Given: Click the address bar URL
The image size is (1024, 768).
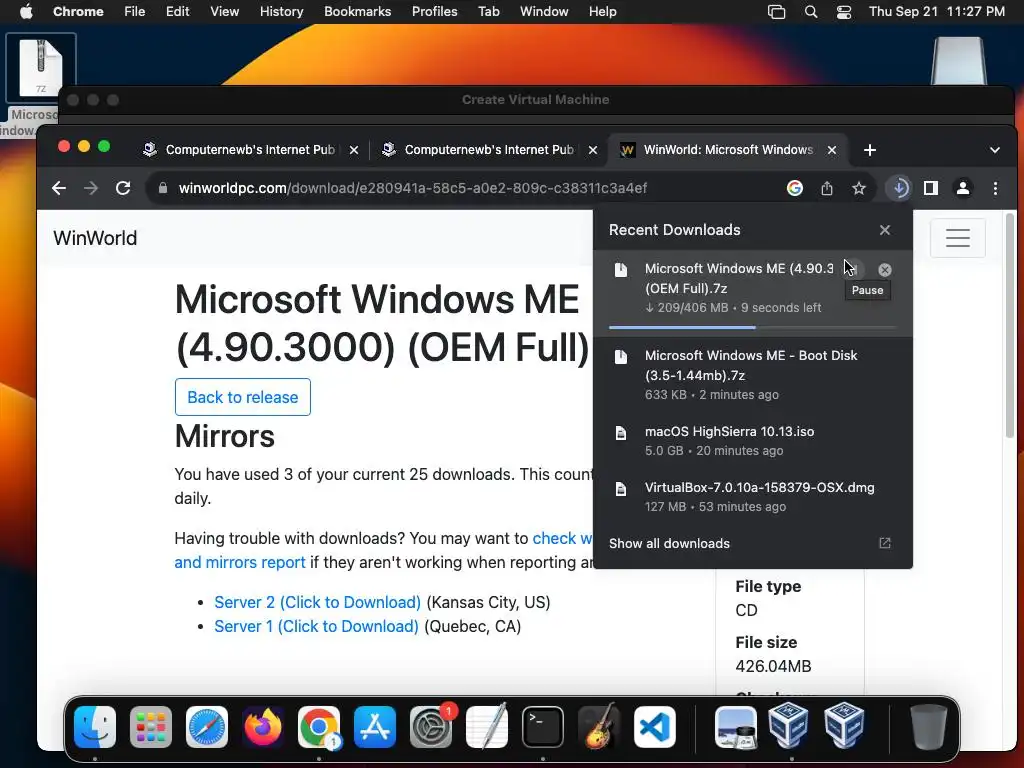Looking at the screenshot, I should (413, 188).
